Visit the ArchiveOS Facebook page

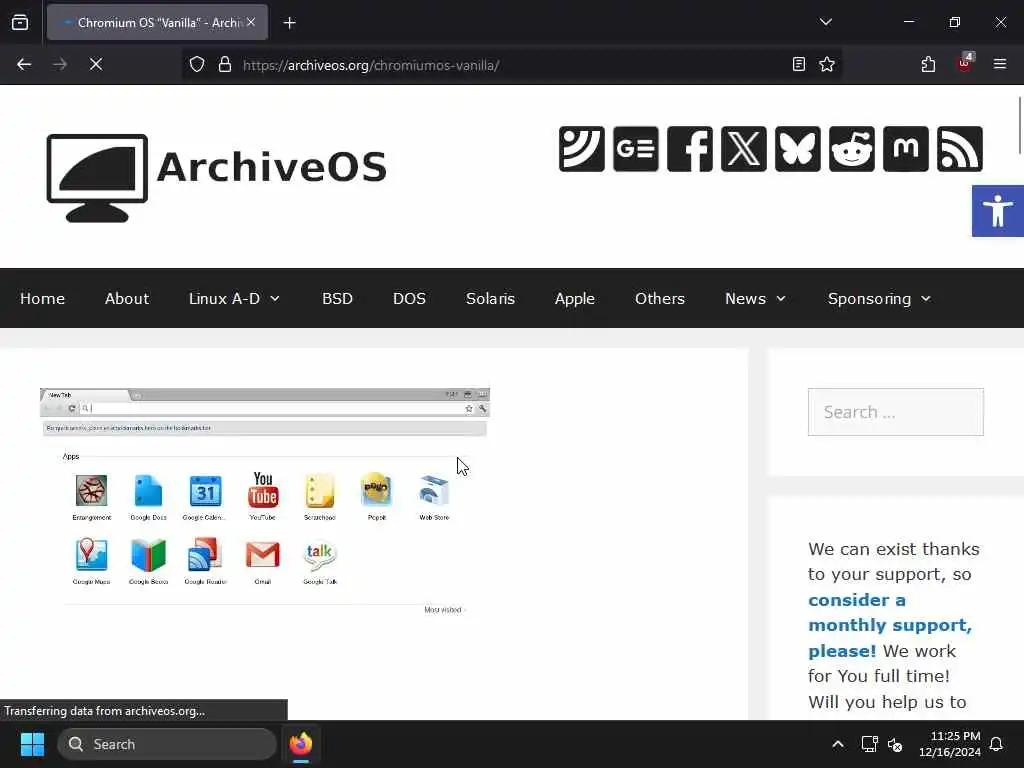click(x=690, y=149)
